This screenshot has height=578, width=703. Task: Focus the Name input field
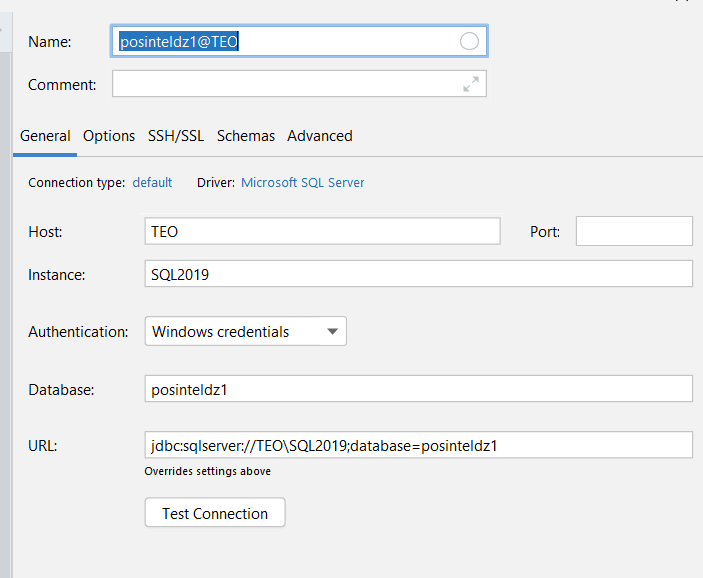point(299,41)
